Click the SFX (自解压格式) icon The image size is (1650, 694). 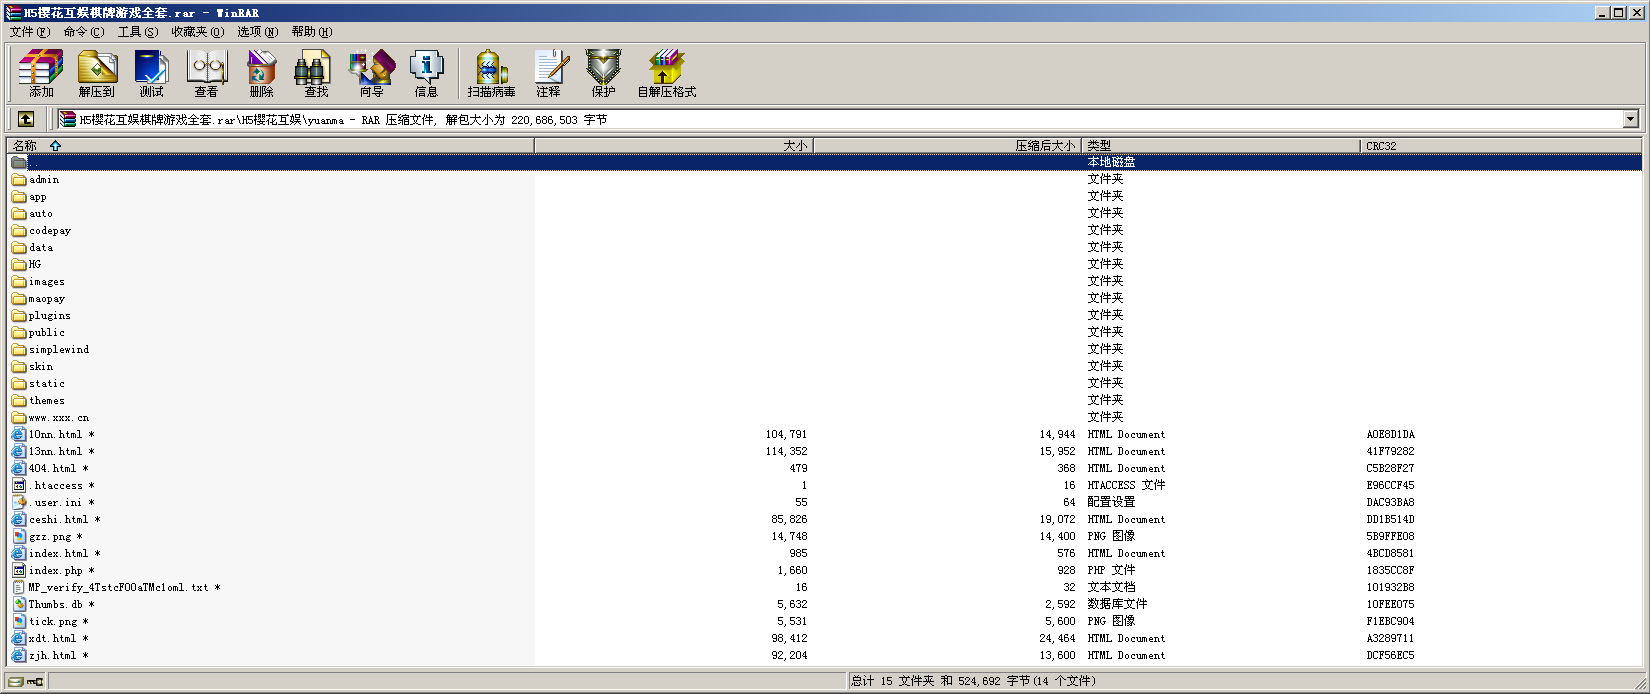point(666,73)
